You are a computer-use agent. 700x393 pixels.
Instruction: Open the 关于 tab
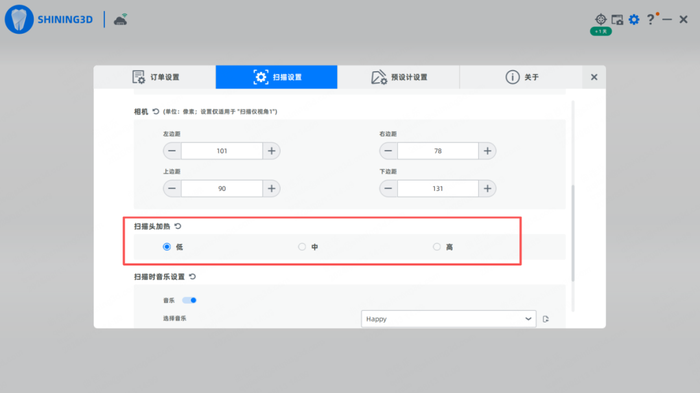coord(521,77)
